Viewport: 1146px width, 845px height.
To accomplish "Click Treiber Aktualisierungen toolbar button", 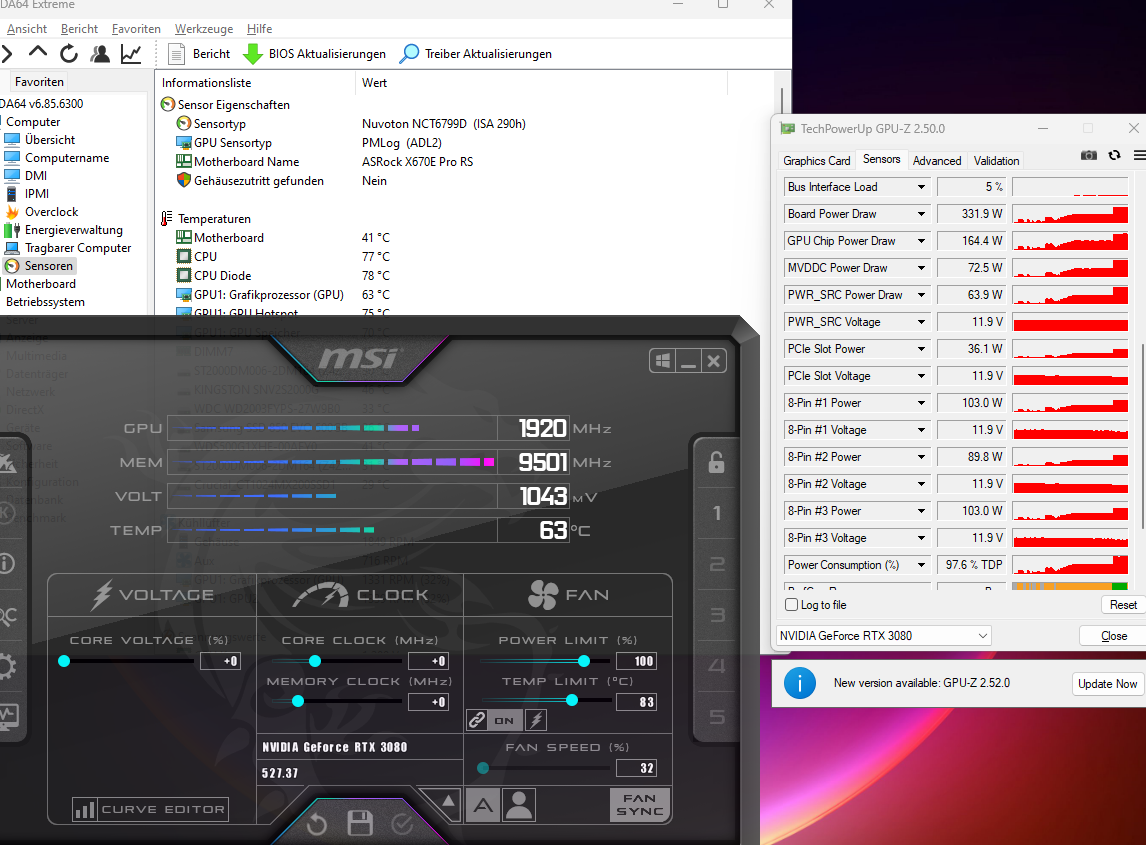I will click(476, 54).
